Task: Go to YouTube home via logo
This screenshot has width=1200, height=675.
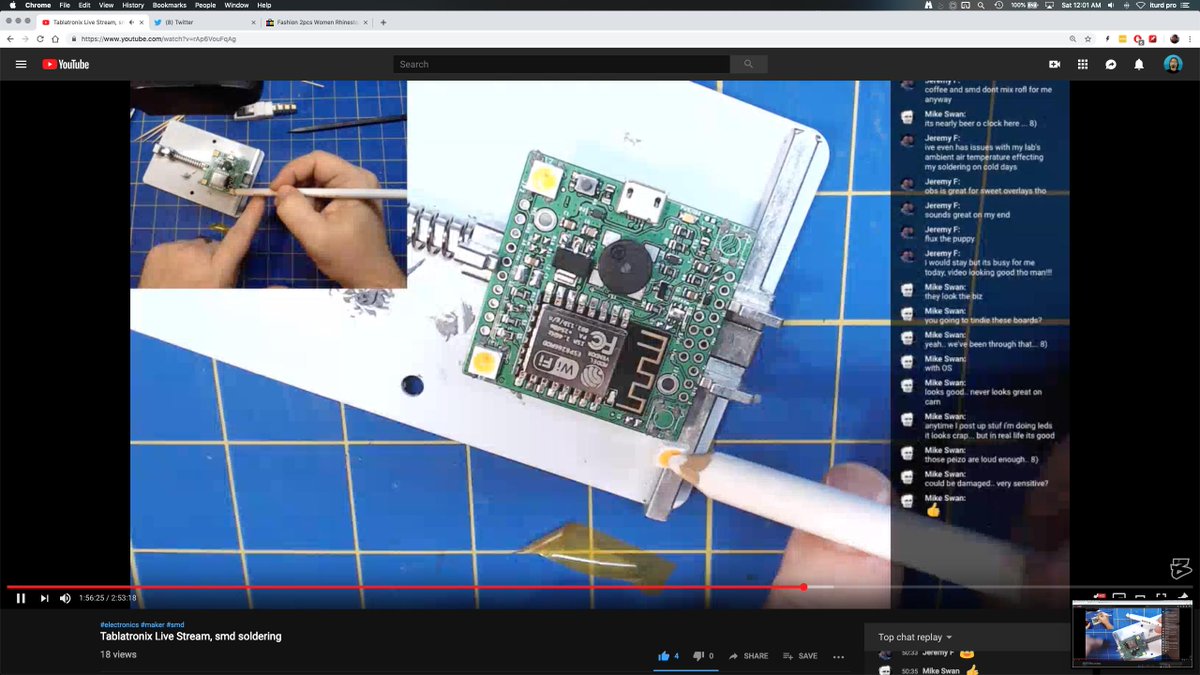Action: pyautogui.click(x=66, y=64)
